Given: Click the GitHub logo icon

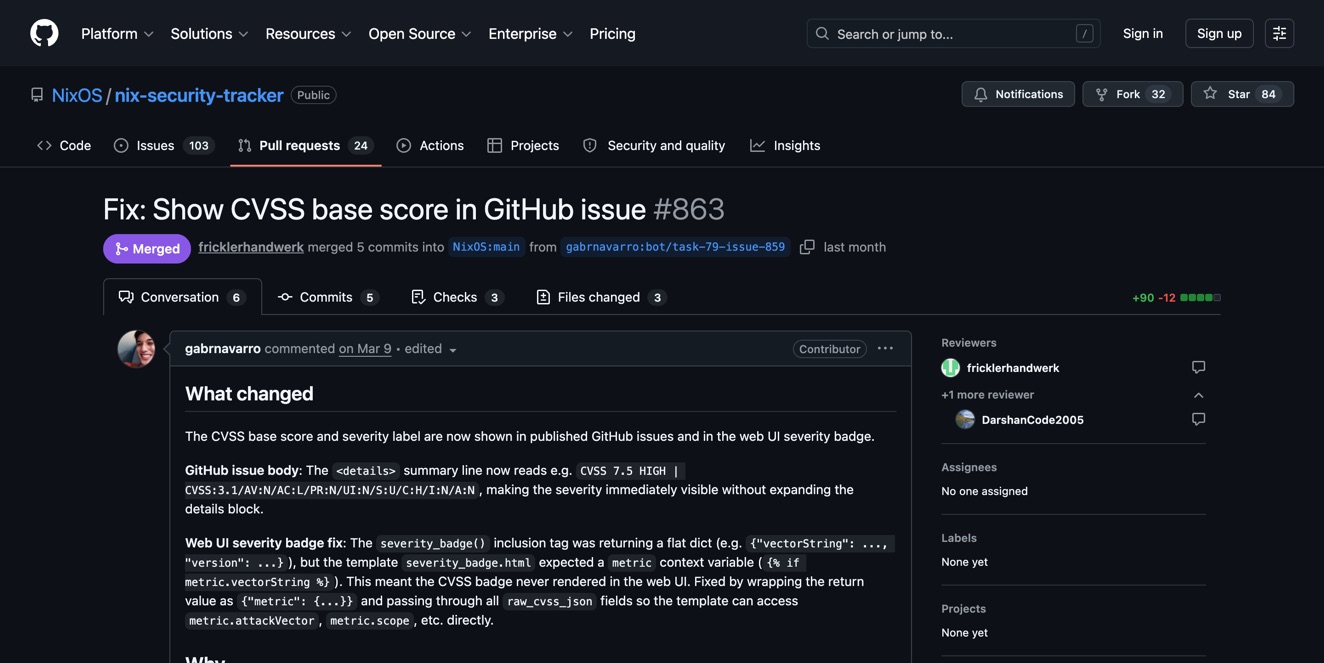Looking at the screenshot, I should (x=44, y=33).
